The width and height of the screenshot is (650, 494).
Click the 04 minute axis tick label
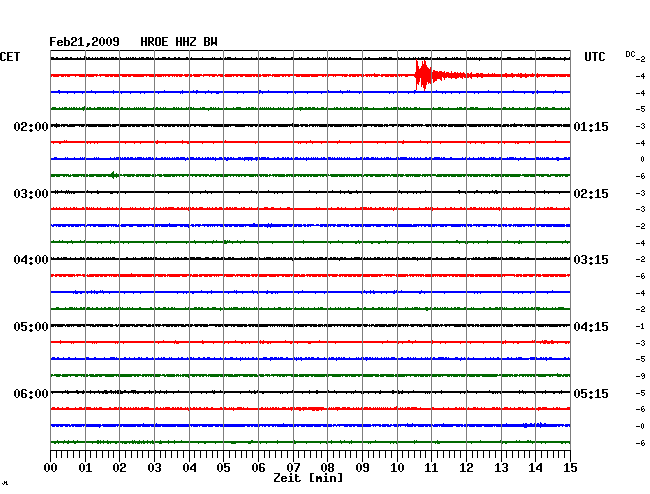click(x=189, y=468)
